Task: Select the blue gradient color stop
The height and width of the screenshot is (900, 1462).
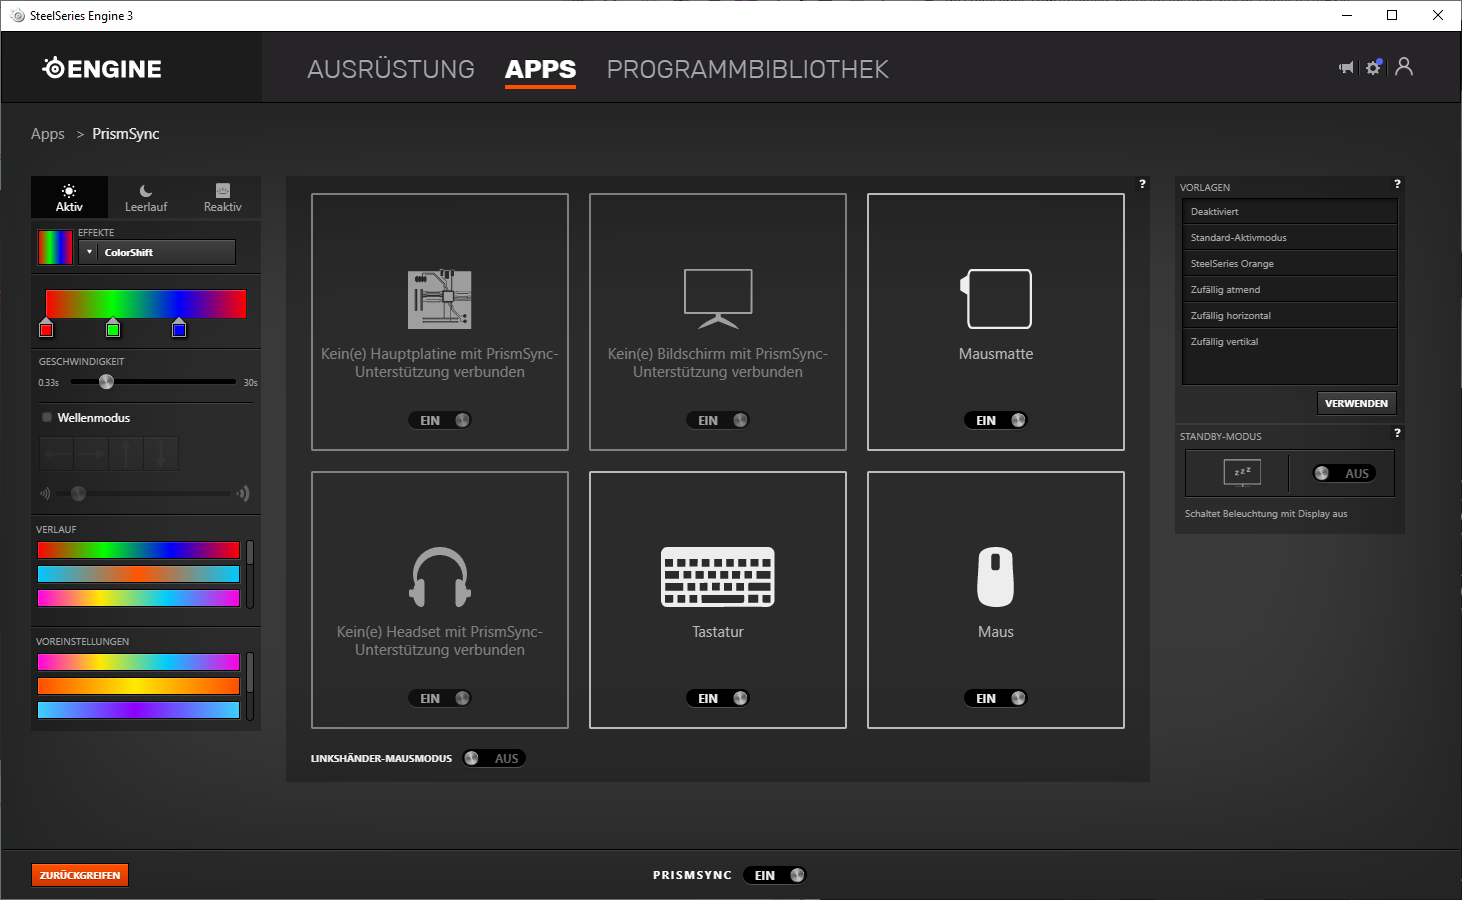Action: tap(179, 328)
